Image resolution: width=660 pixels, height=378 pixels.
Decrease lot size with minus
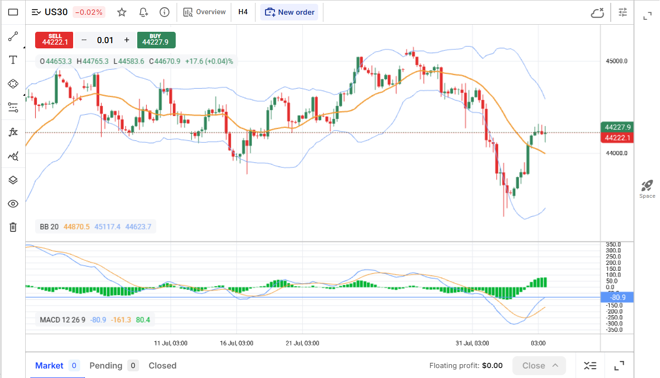[84, 40]
